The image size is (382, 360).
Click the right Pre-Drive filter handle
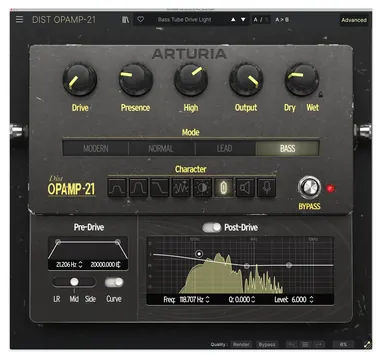pyautogui.click(x=117, y=242)
